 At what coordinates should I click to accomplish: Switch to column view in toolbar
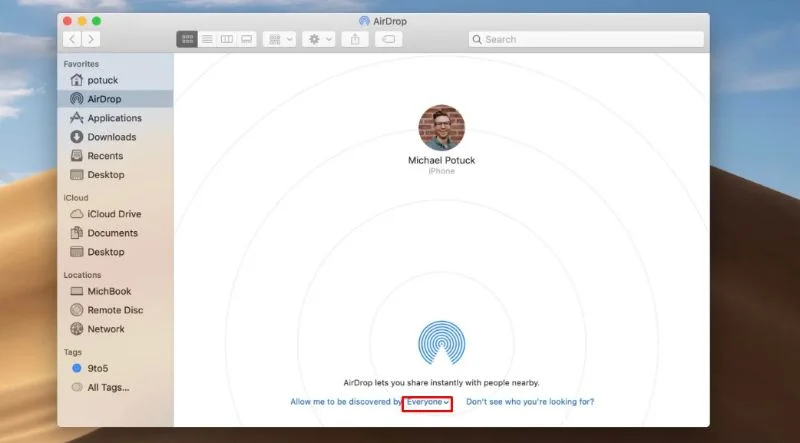[x=227, y=39]
